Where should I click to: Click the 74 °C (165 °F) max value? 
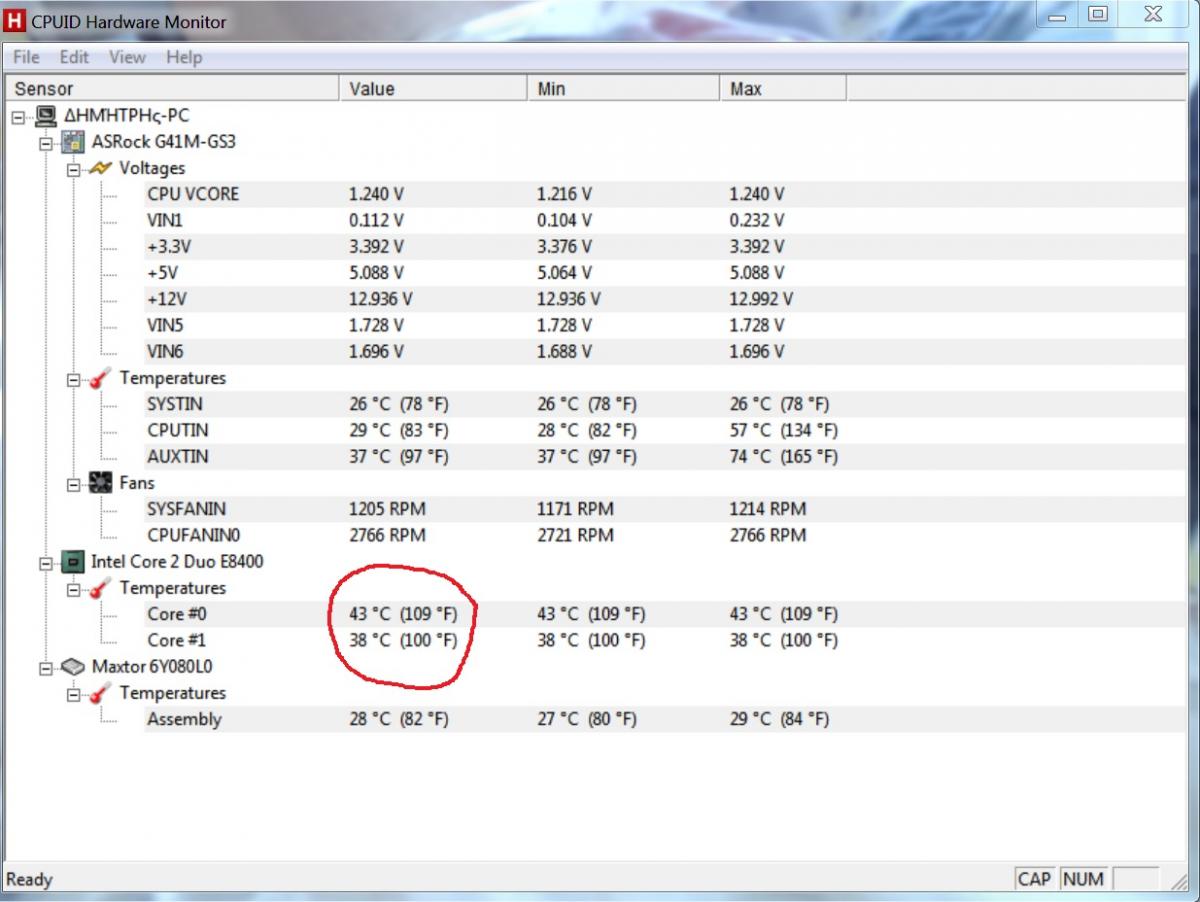[x=783, y=456]
